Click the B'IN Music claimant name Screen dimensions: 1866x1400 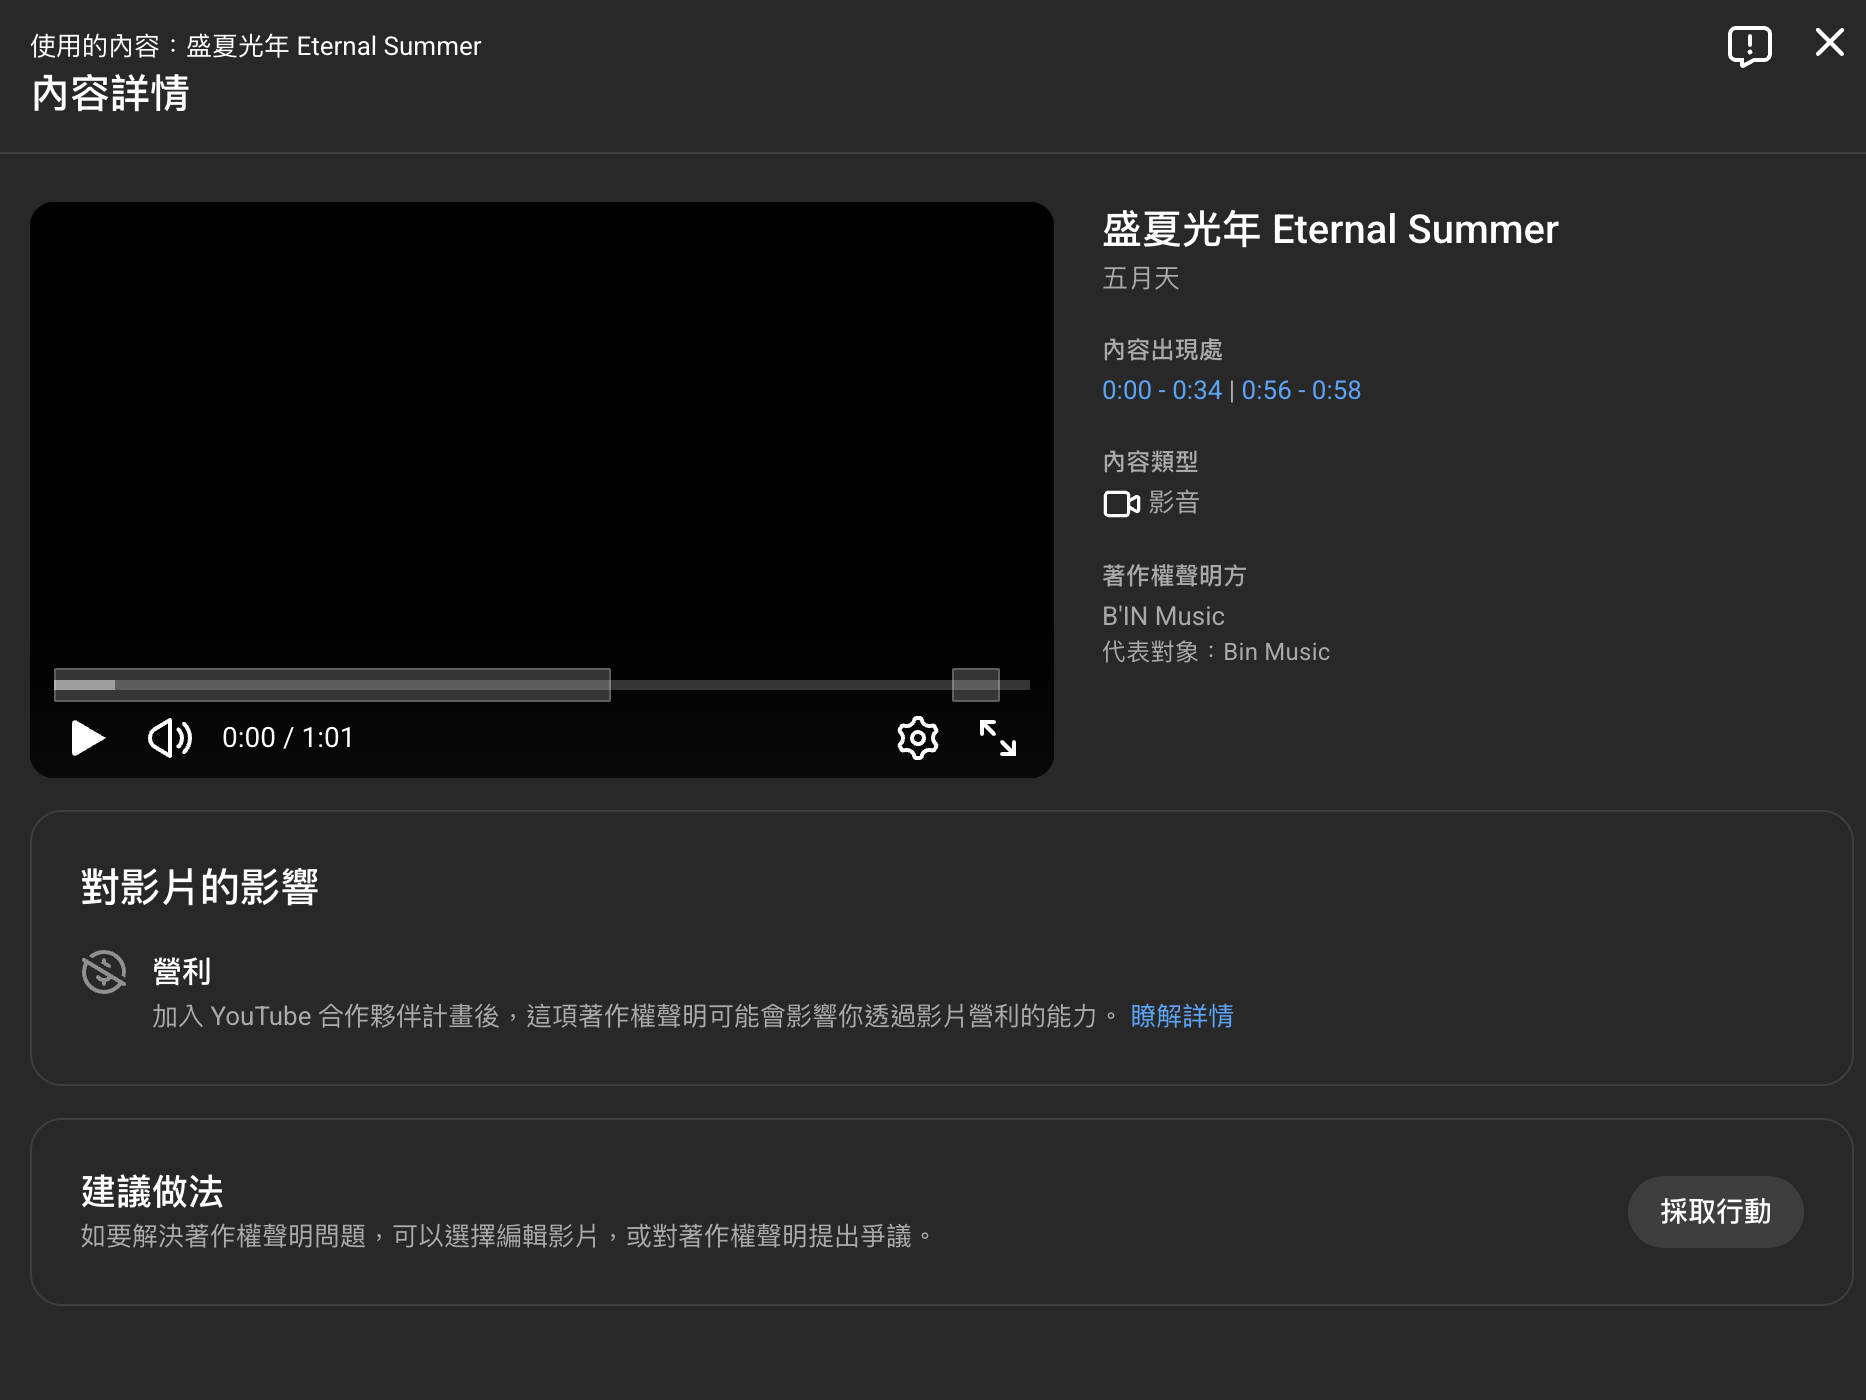1163,616
